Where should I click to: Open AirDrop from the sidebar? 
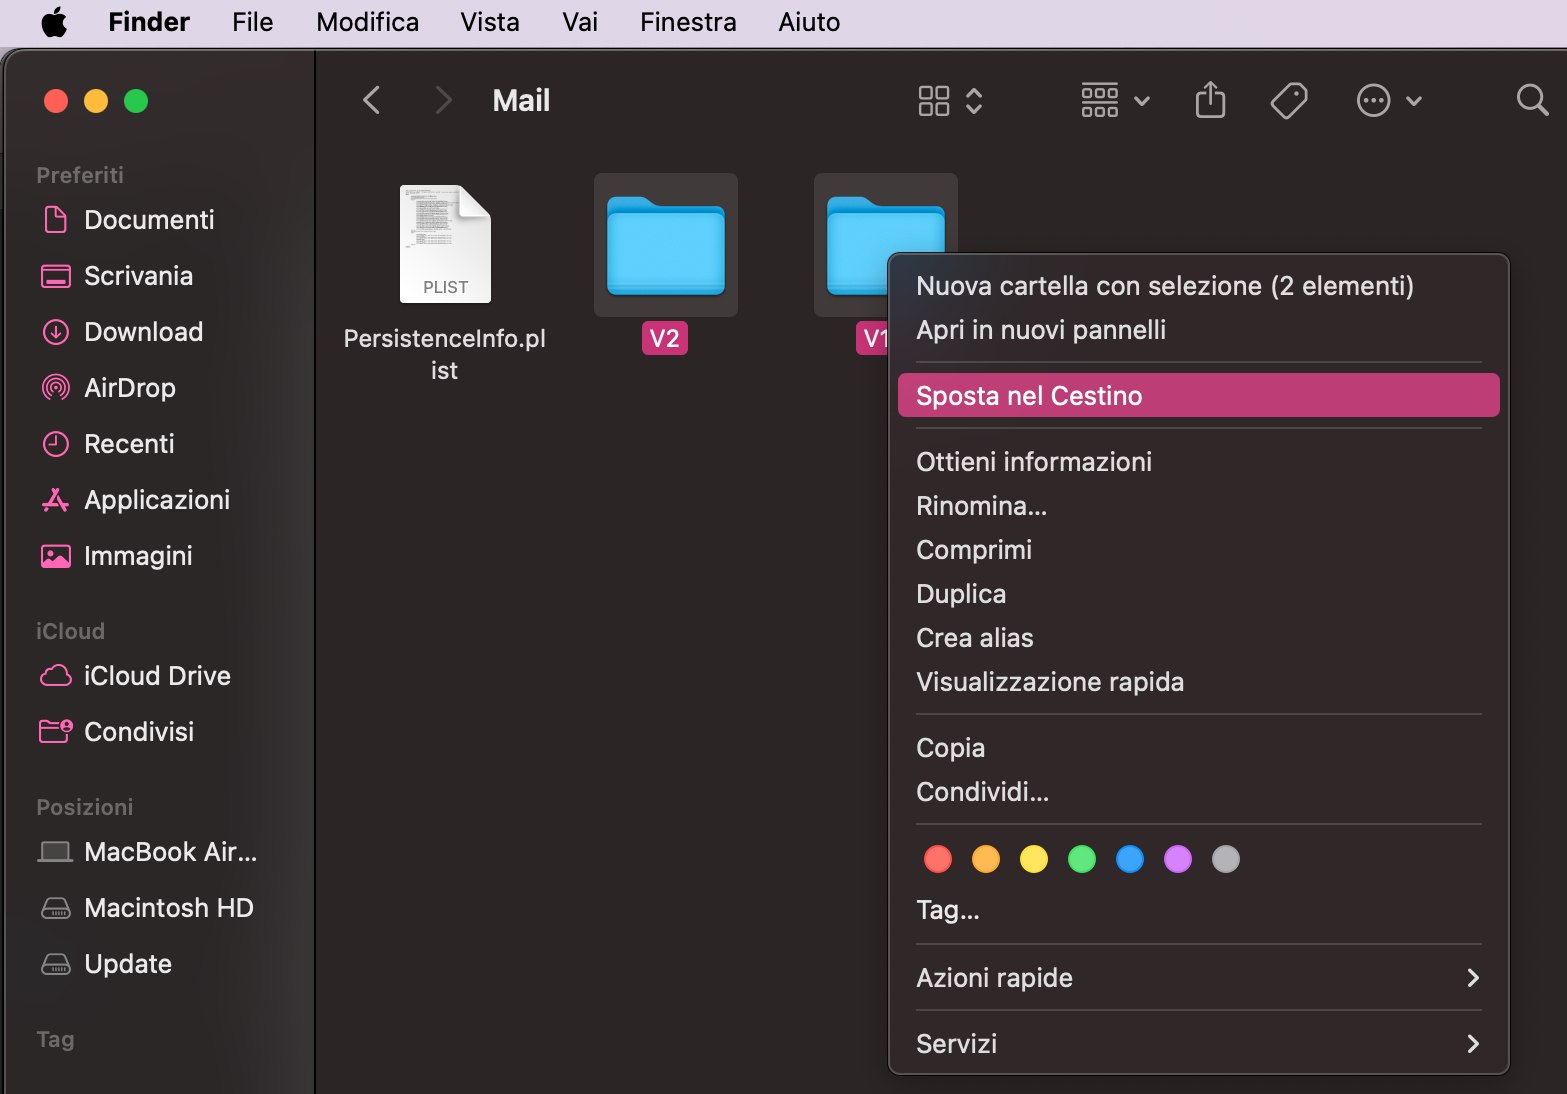coord(130,388)
